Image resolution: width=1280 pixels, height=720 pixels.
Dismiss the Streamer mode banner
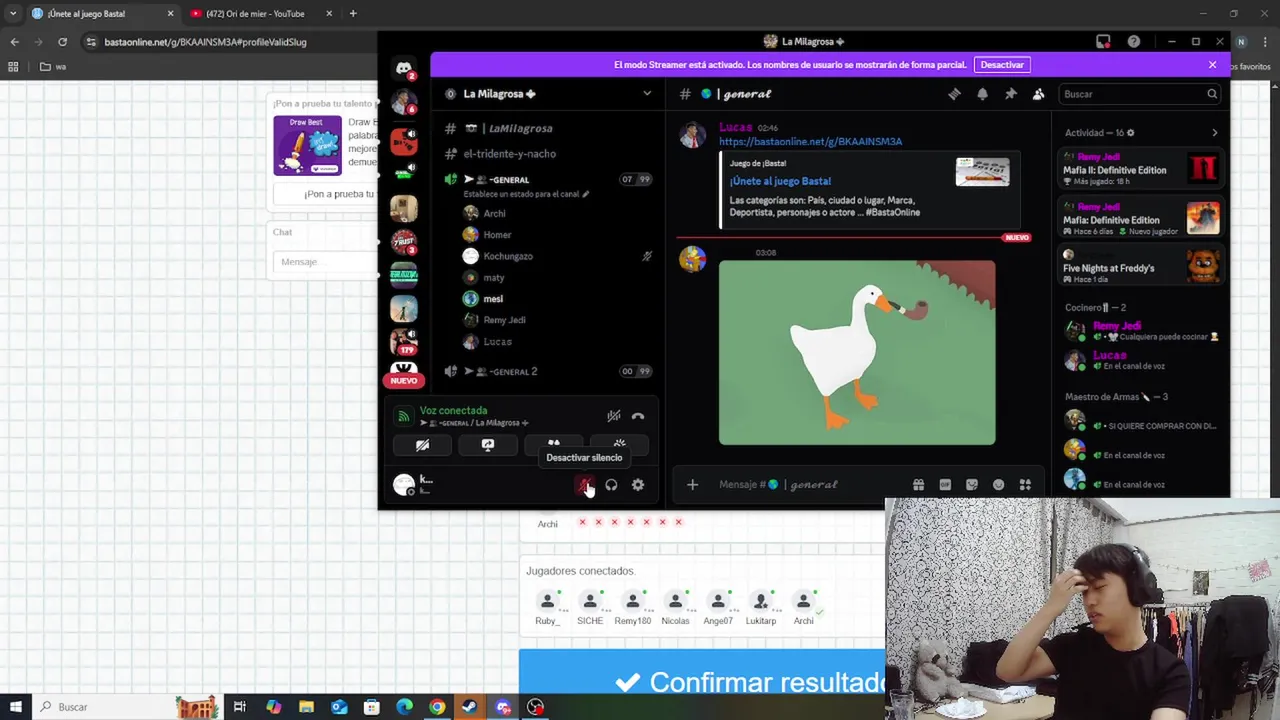(x=1212, y=65)
